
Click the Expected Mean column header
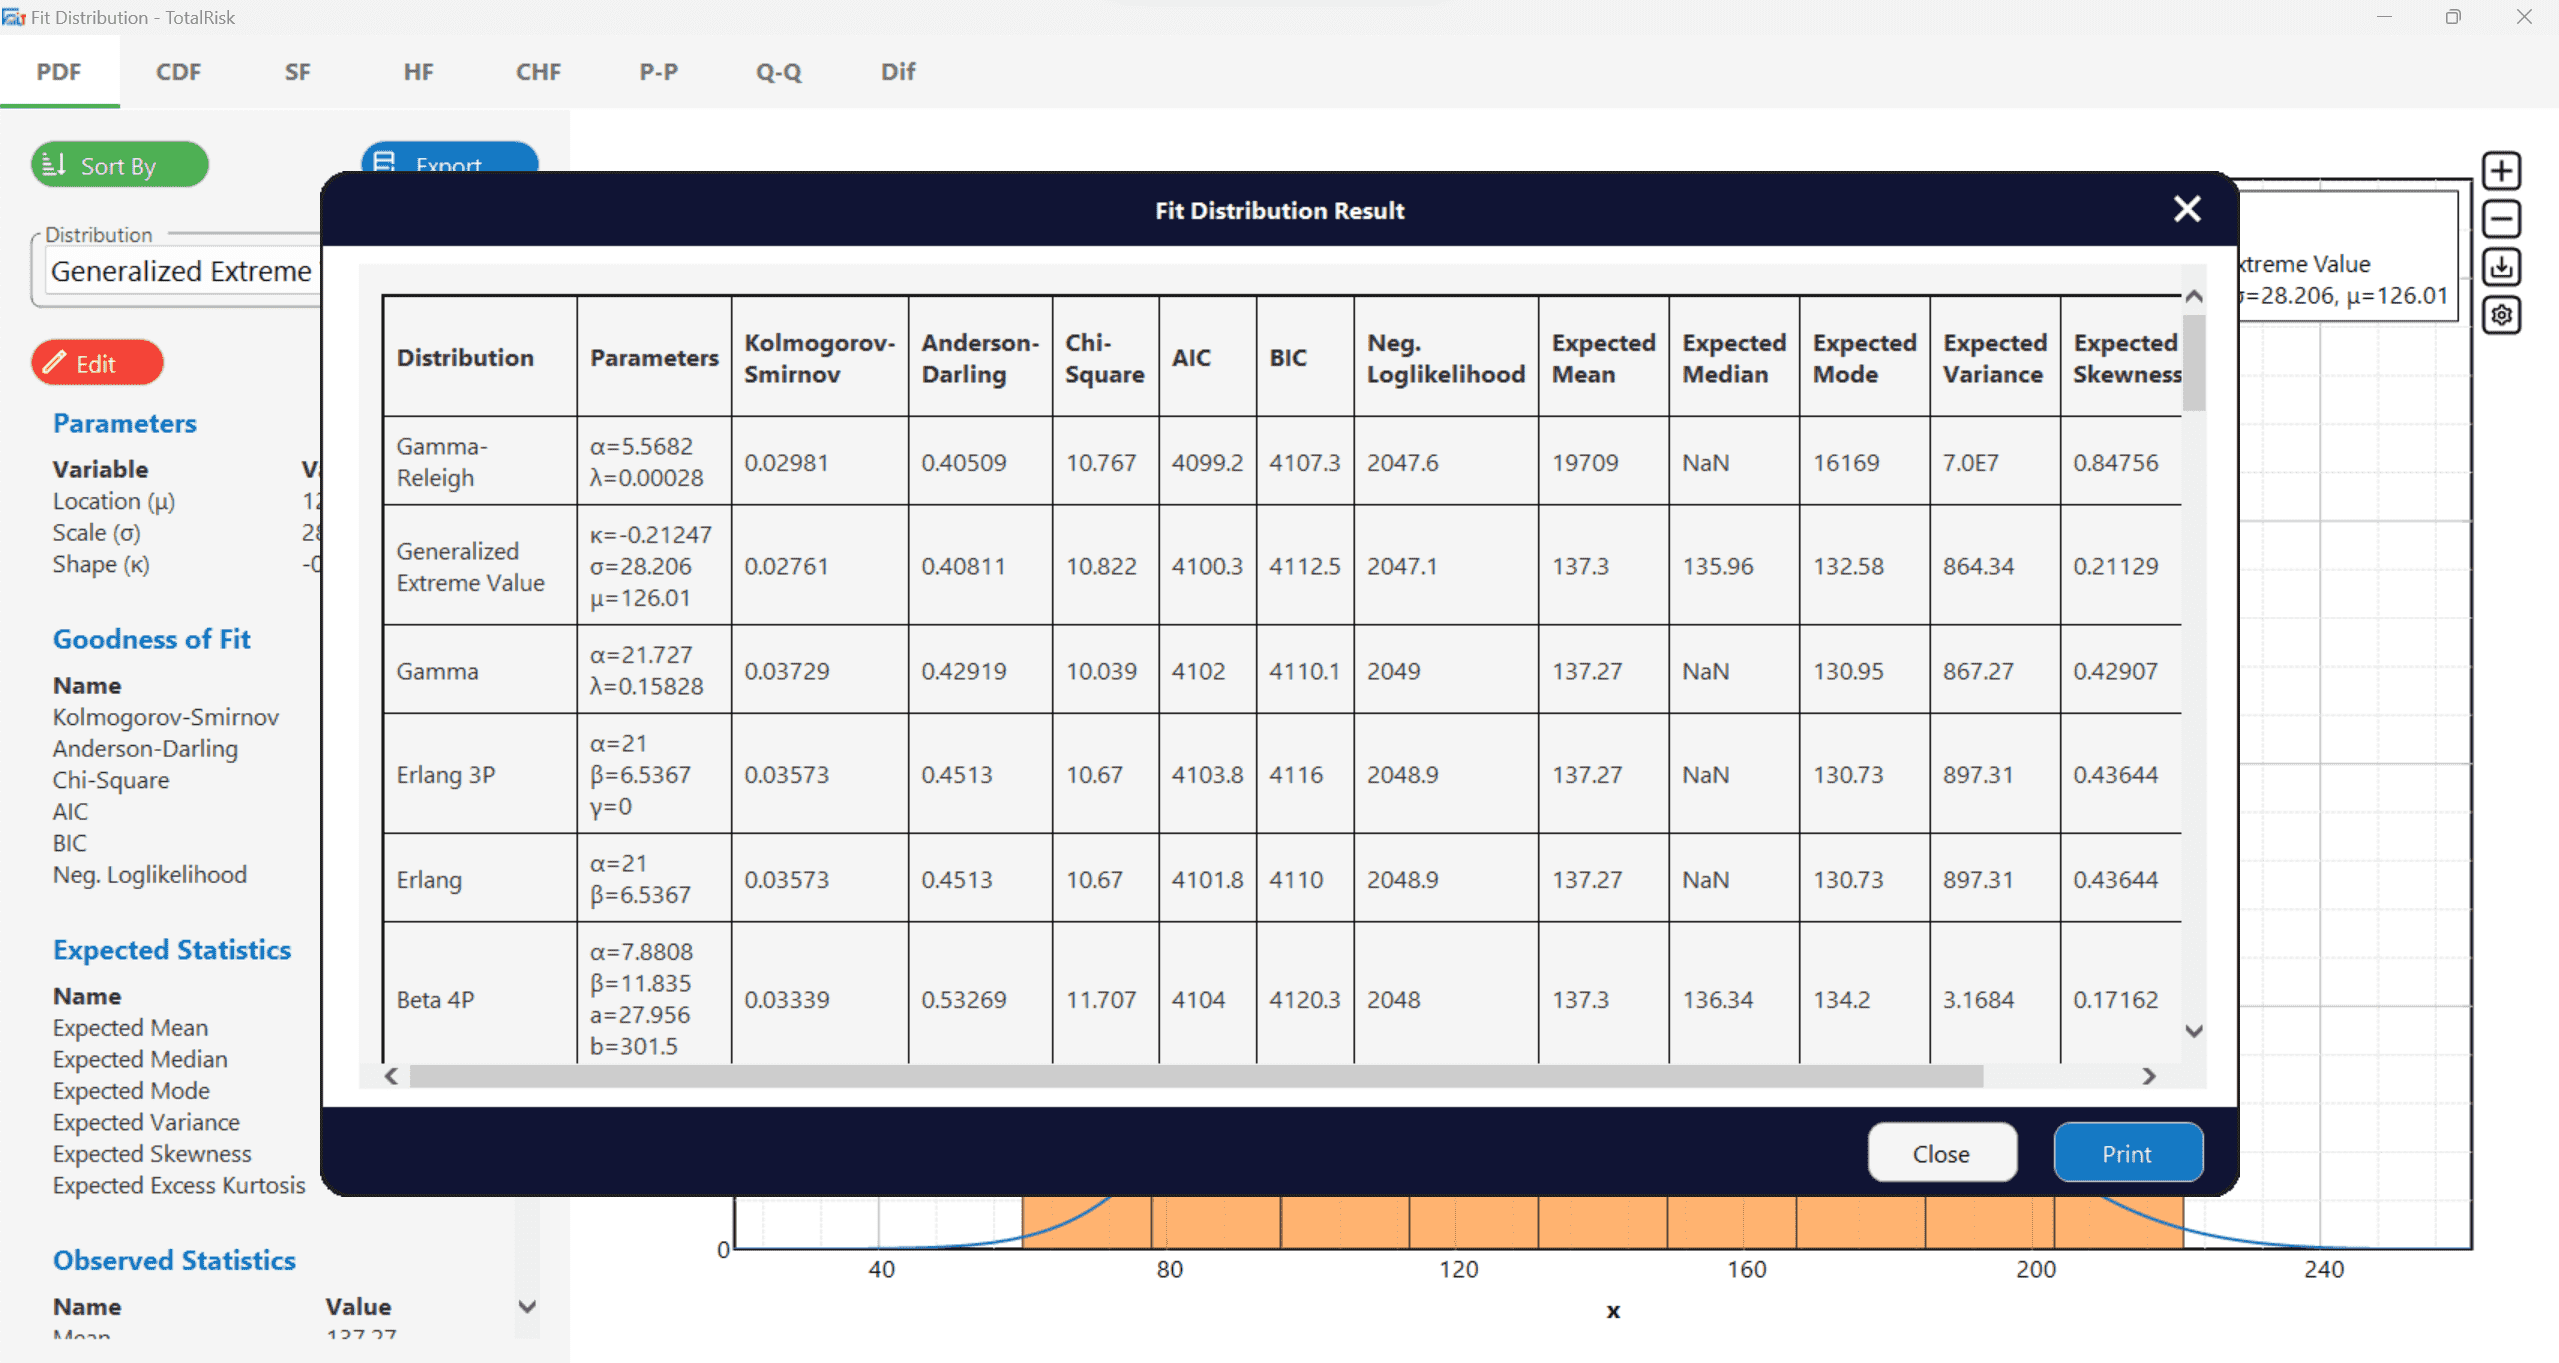pos(1603,357)
